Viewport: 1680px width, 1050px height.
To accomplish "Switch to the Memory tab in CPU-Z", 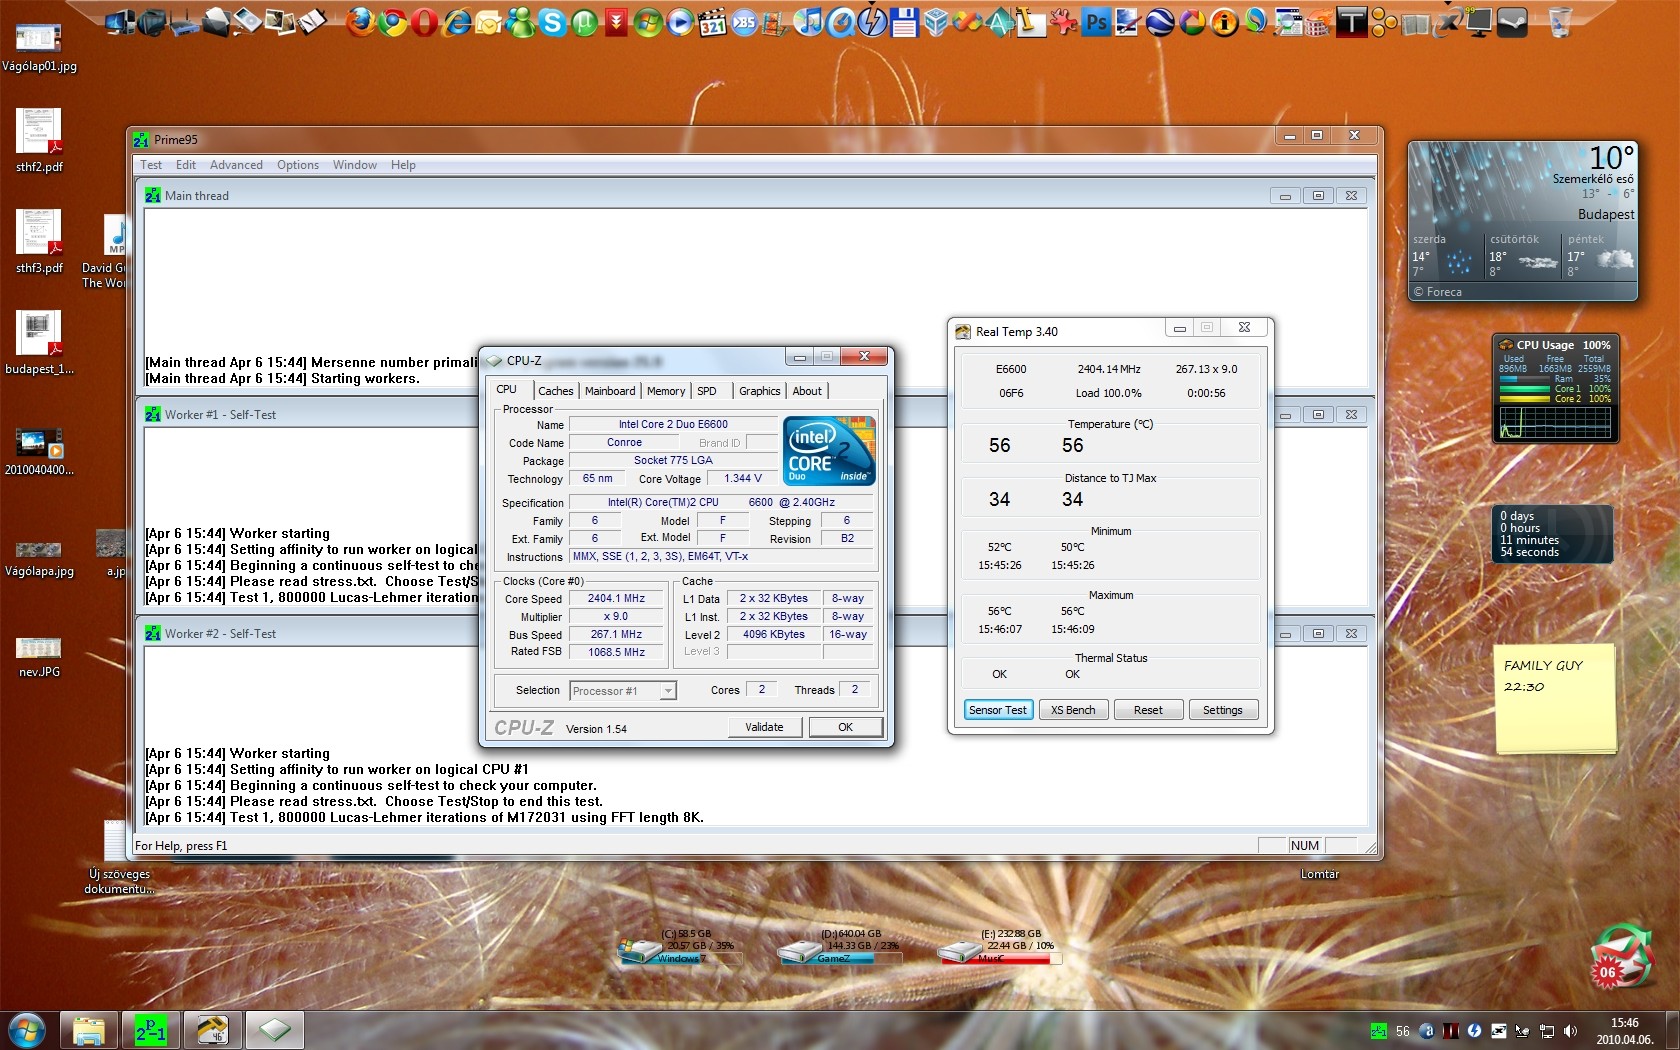I will click(x=666, y=391).
